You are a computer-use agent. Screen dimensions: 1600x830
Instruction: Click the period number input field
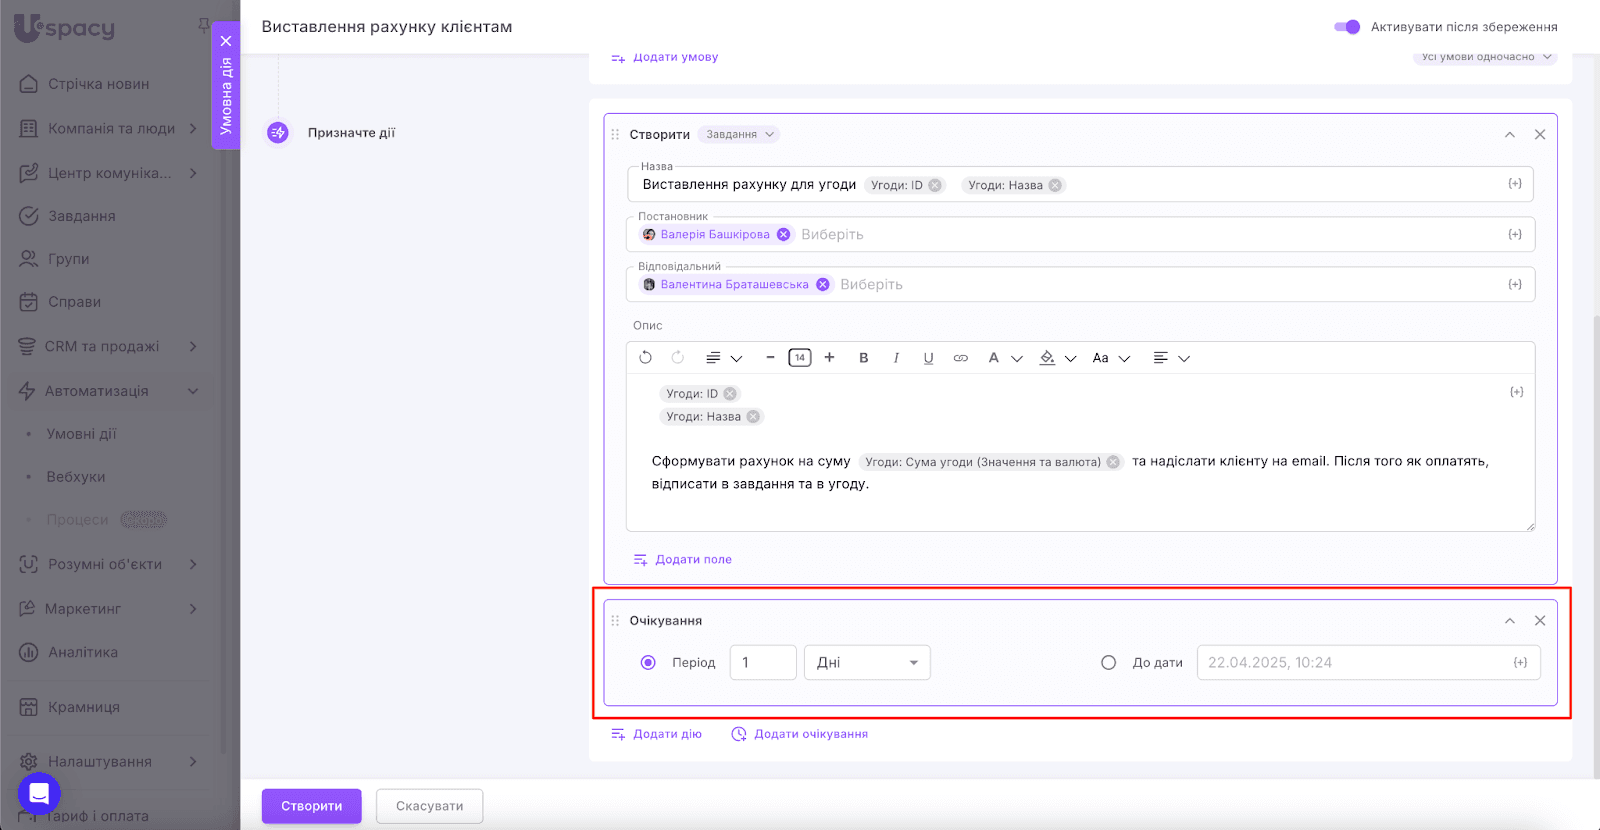762,663
